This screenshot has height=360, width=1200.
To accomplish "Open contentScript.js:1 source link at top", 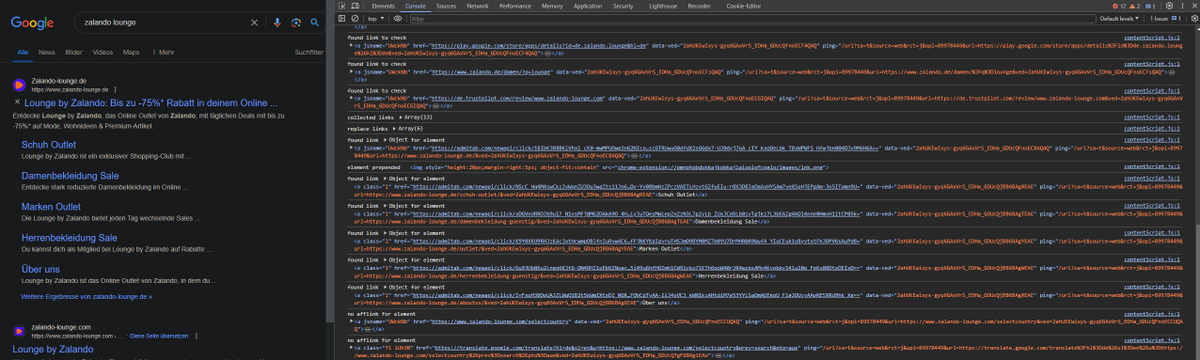I will (x=1152, y=37).
